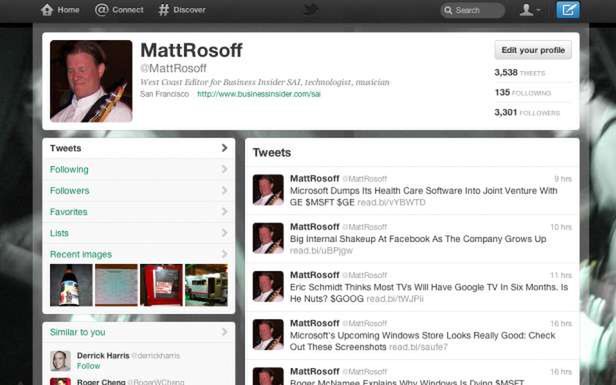This screenshot has height=385, width=616.
Task: Compose a new tweet with blue button
Action: 568,10
